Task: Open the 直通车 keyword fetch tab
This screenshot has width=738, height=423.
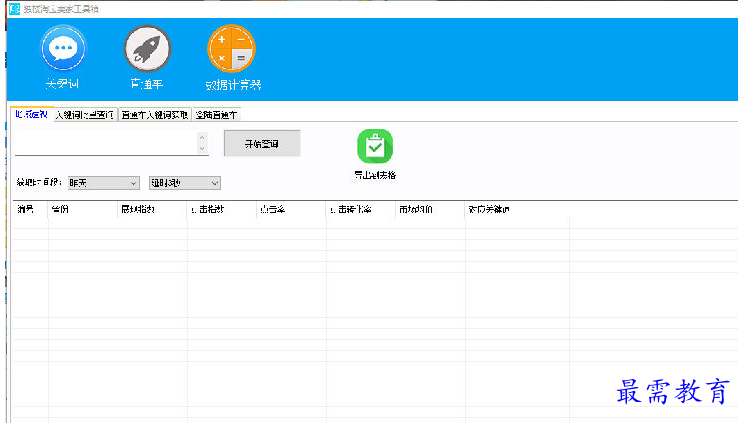Action: (x=154, y=114)
